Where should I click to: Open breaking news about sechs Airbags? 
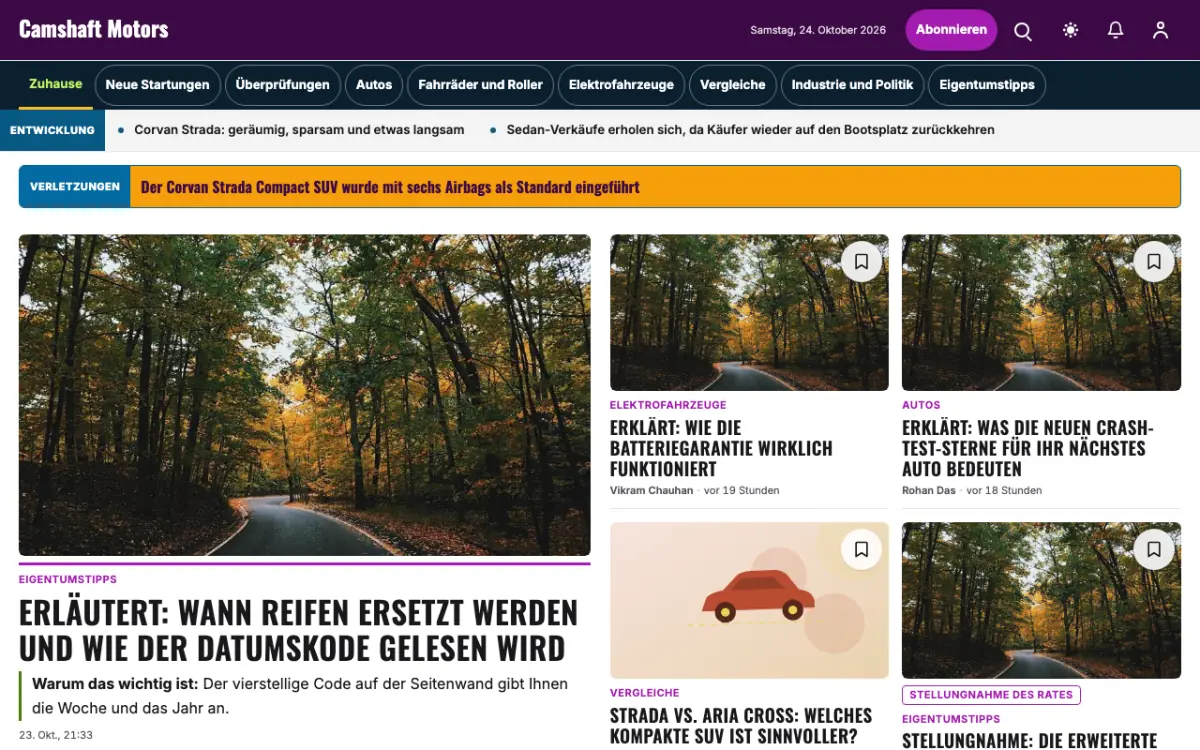tap(390, 187)
